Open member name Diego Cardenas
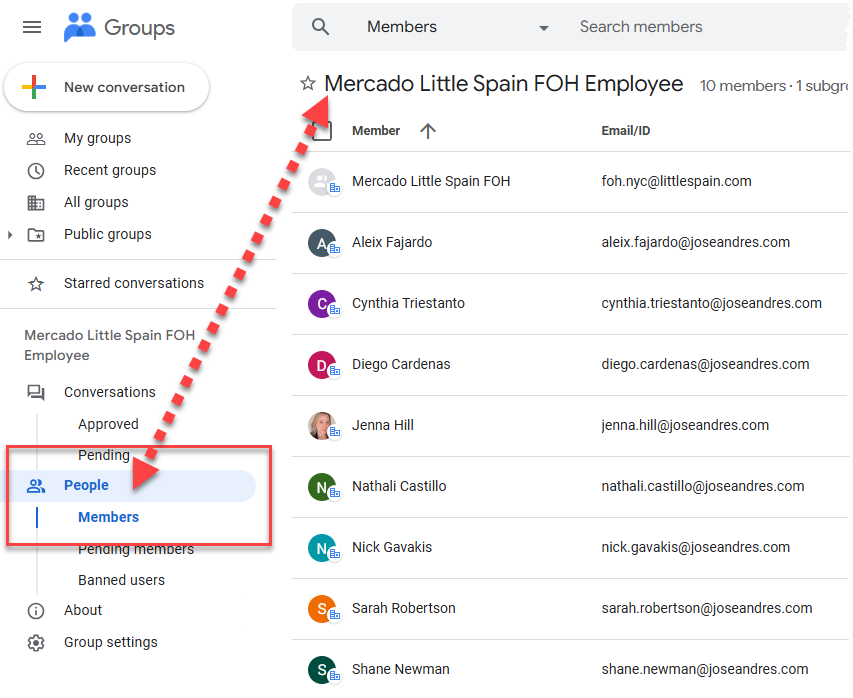 [x=401, y=364]
